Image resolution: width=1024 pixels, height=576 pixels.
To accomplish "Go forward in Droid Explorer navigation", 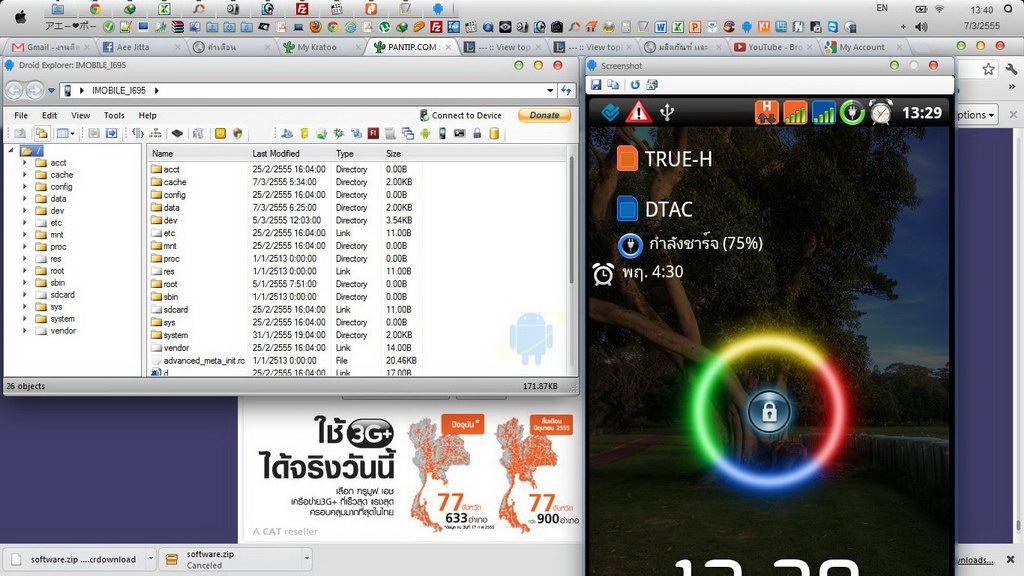I will pos(33,90).
